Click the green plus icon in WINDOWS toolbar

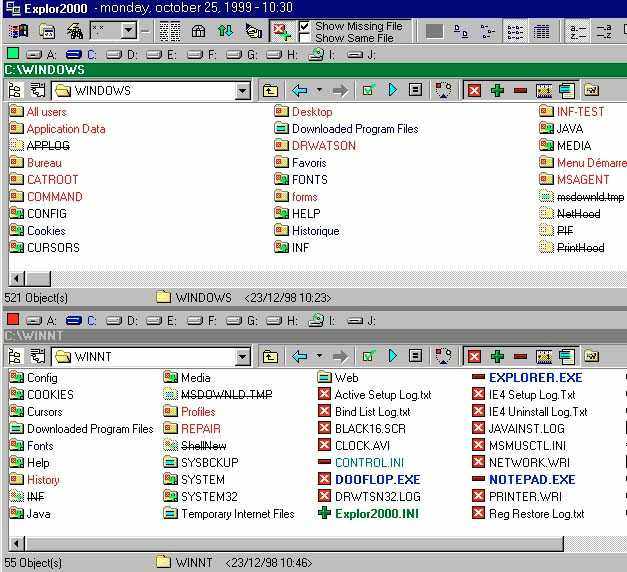click(497, 91)
